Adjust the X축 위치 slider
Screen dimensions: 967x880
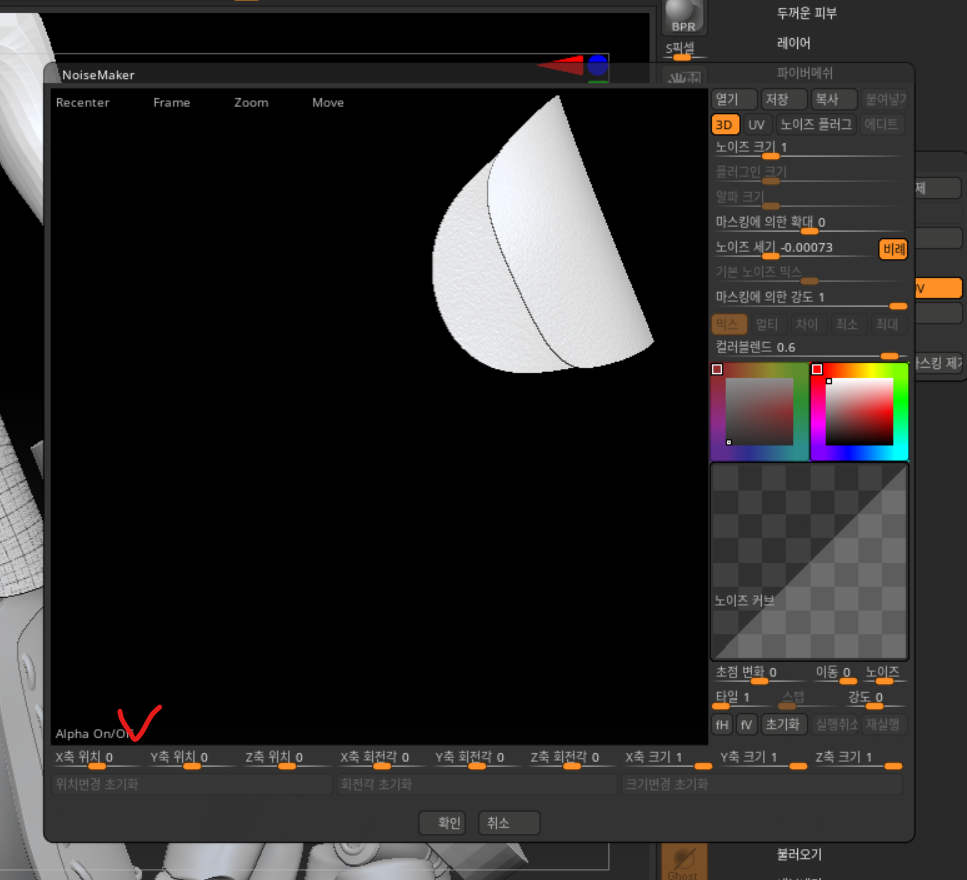[97, 760]
